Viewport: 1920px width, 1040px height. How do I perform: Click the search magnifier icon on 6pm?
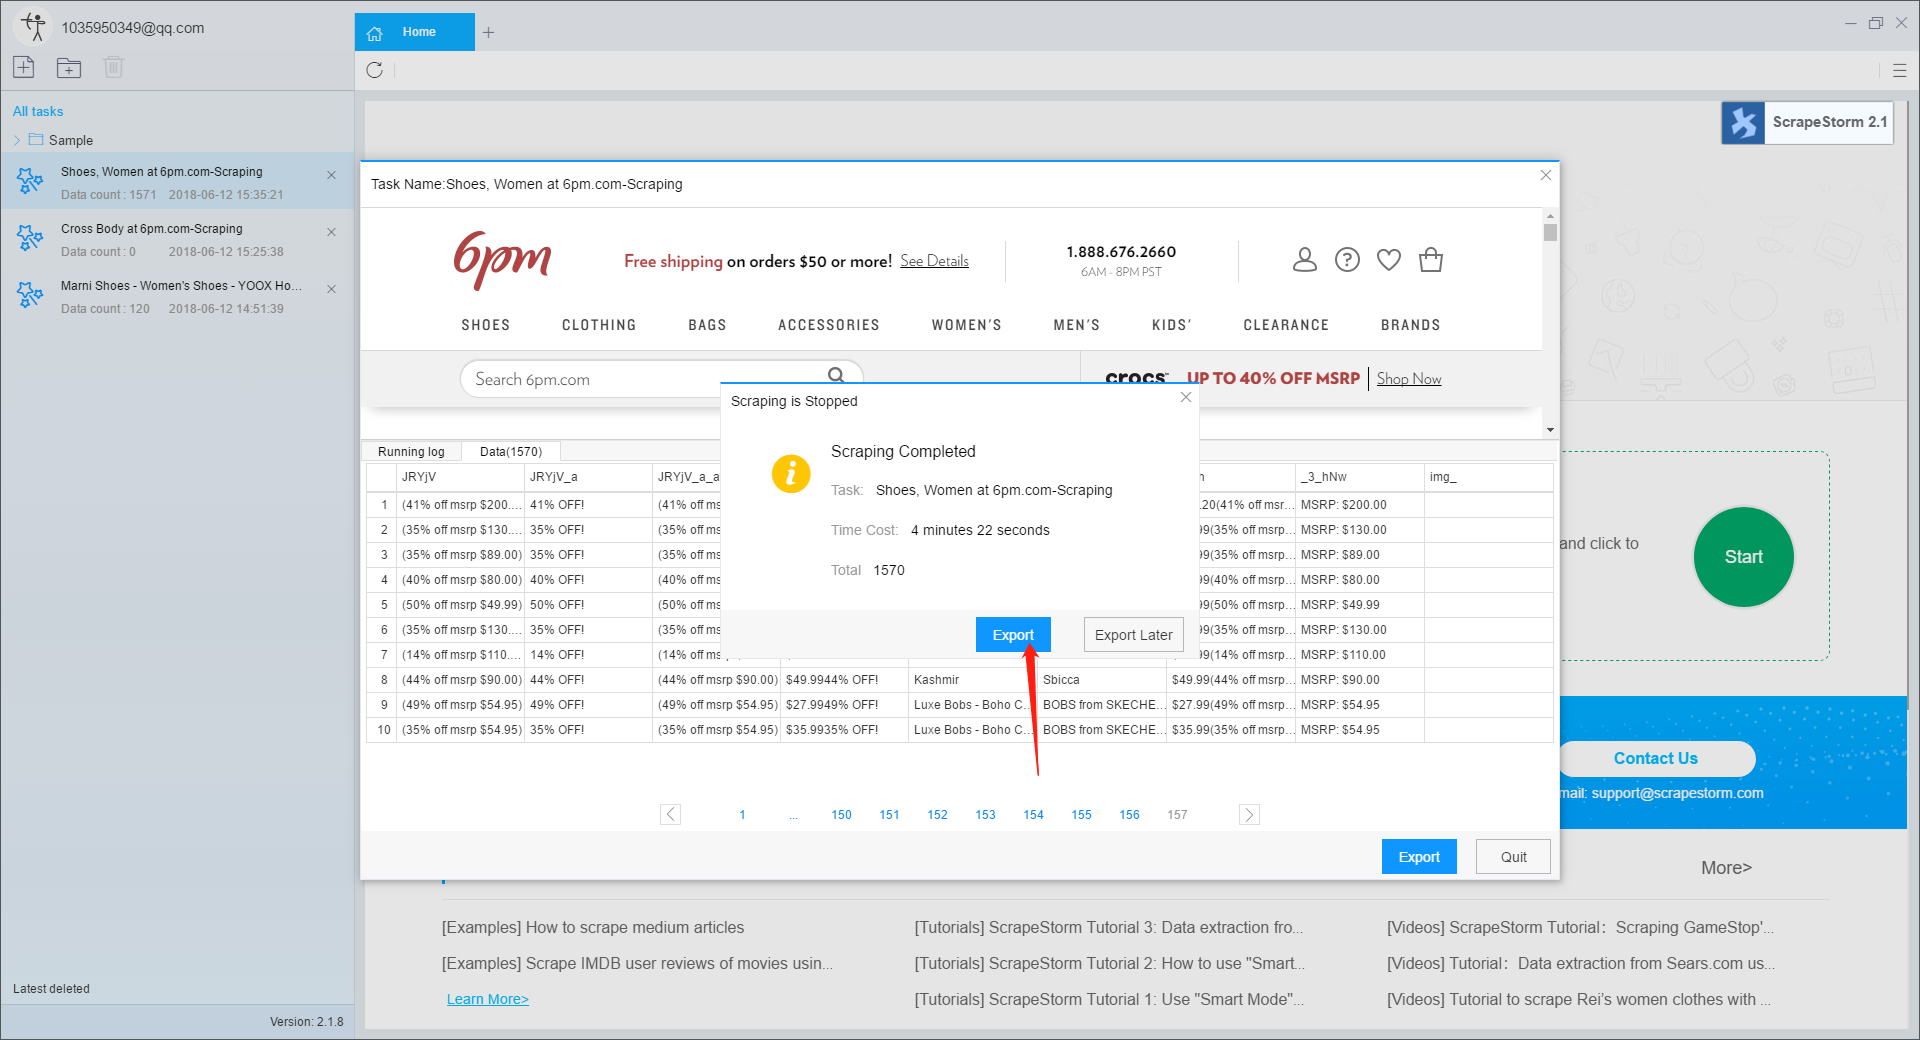(x=836, y=375)
